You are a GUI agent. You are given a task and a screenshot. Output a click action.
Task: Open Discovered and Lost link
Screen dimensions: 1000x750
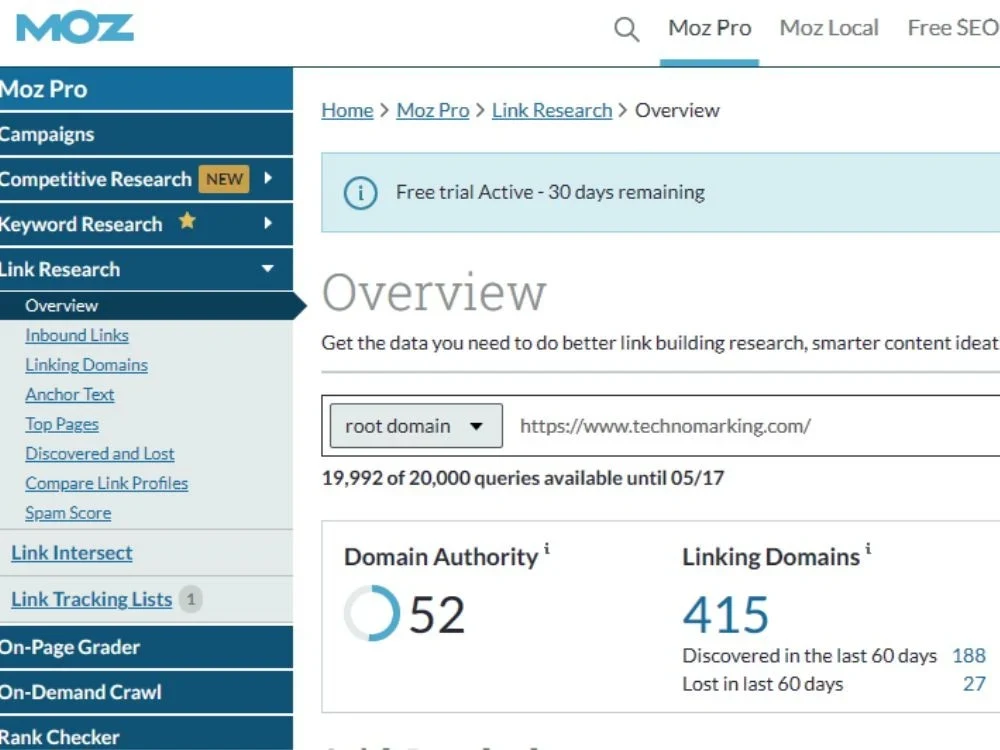[x=100, y=453]
